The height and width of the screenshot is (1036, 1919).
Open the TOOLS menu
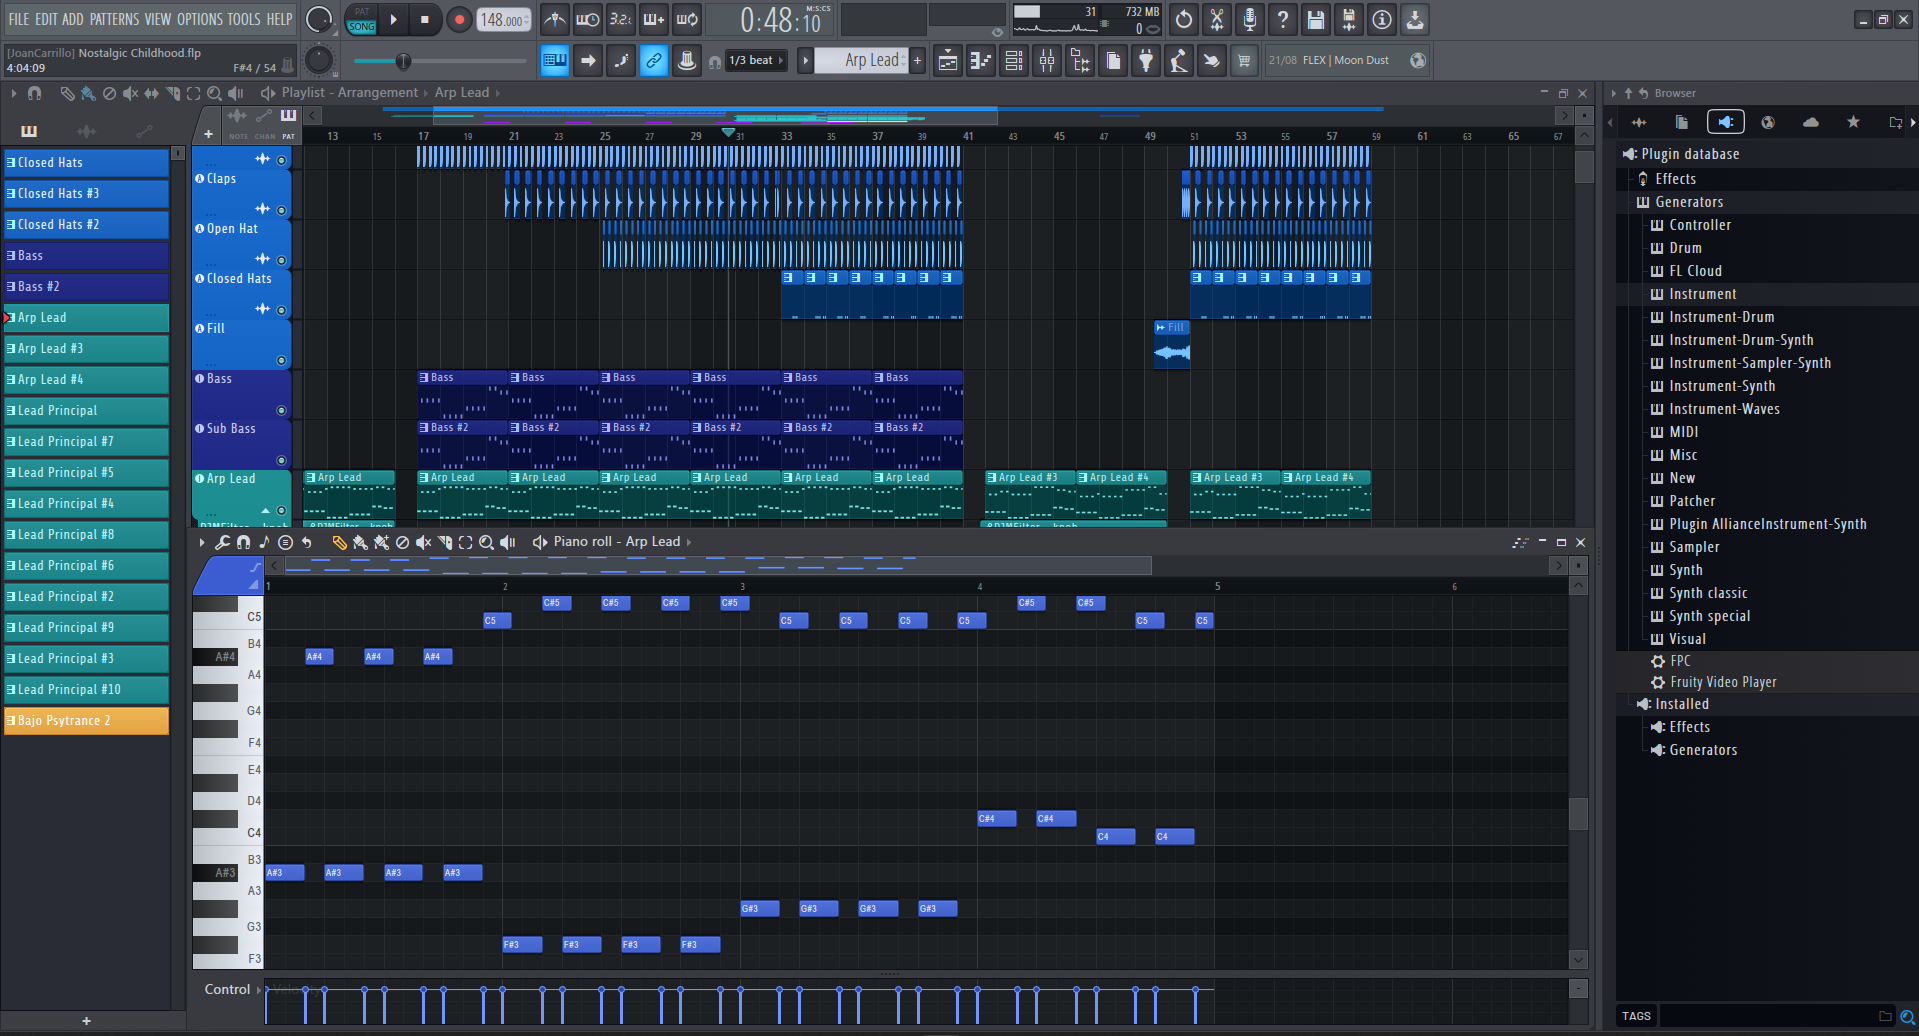tap(244, 19)
